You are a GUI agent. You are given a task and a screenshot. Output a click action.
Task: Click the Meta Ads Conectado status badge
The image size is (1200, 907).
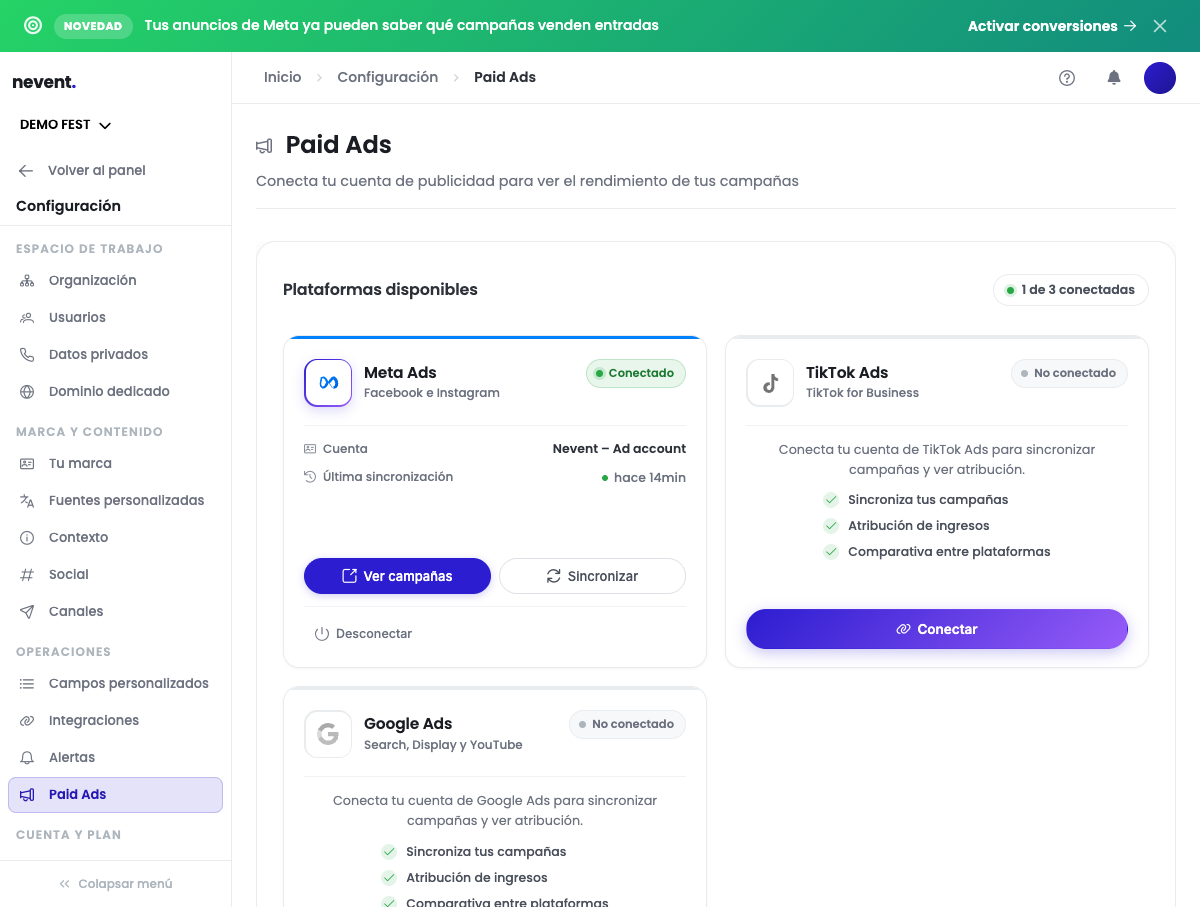(x=636, y=373)
